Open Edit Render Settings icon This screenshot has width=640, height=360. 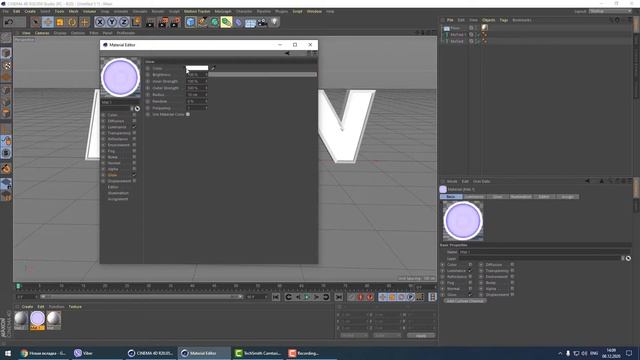coord(175,22)
